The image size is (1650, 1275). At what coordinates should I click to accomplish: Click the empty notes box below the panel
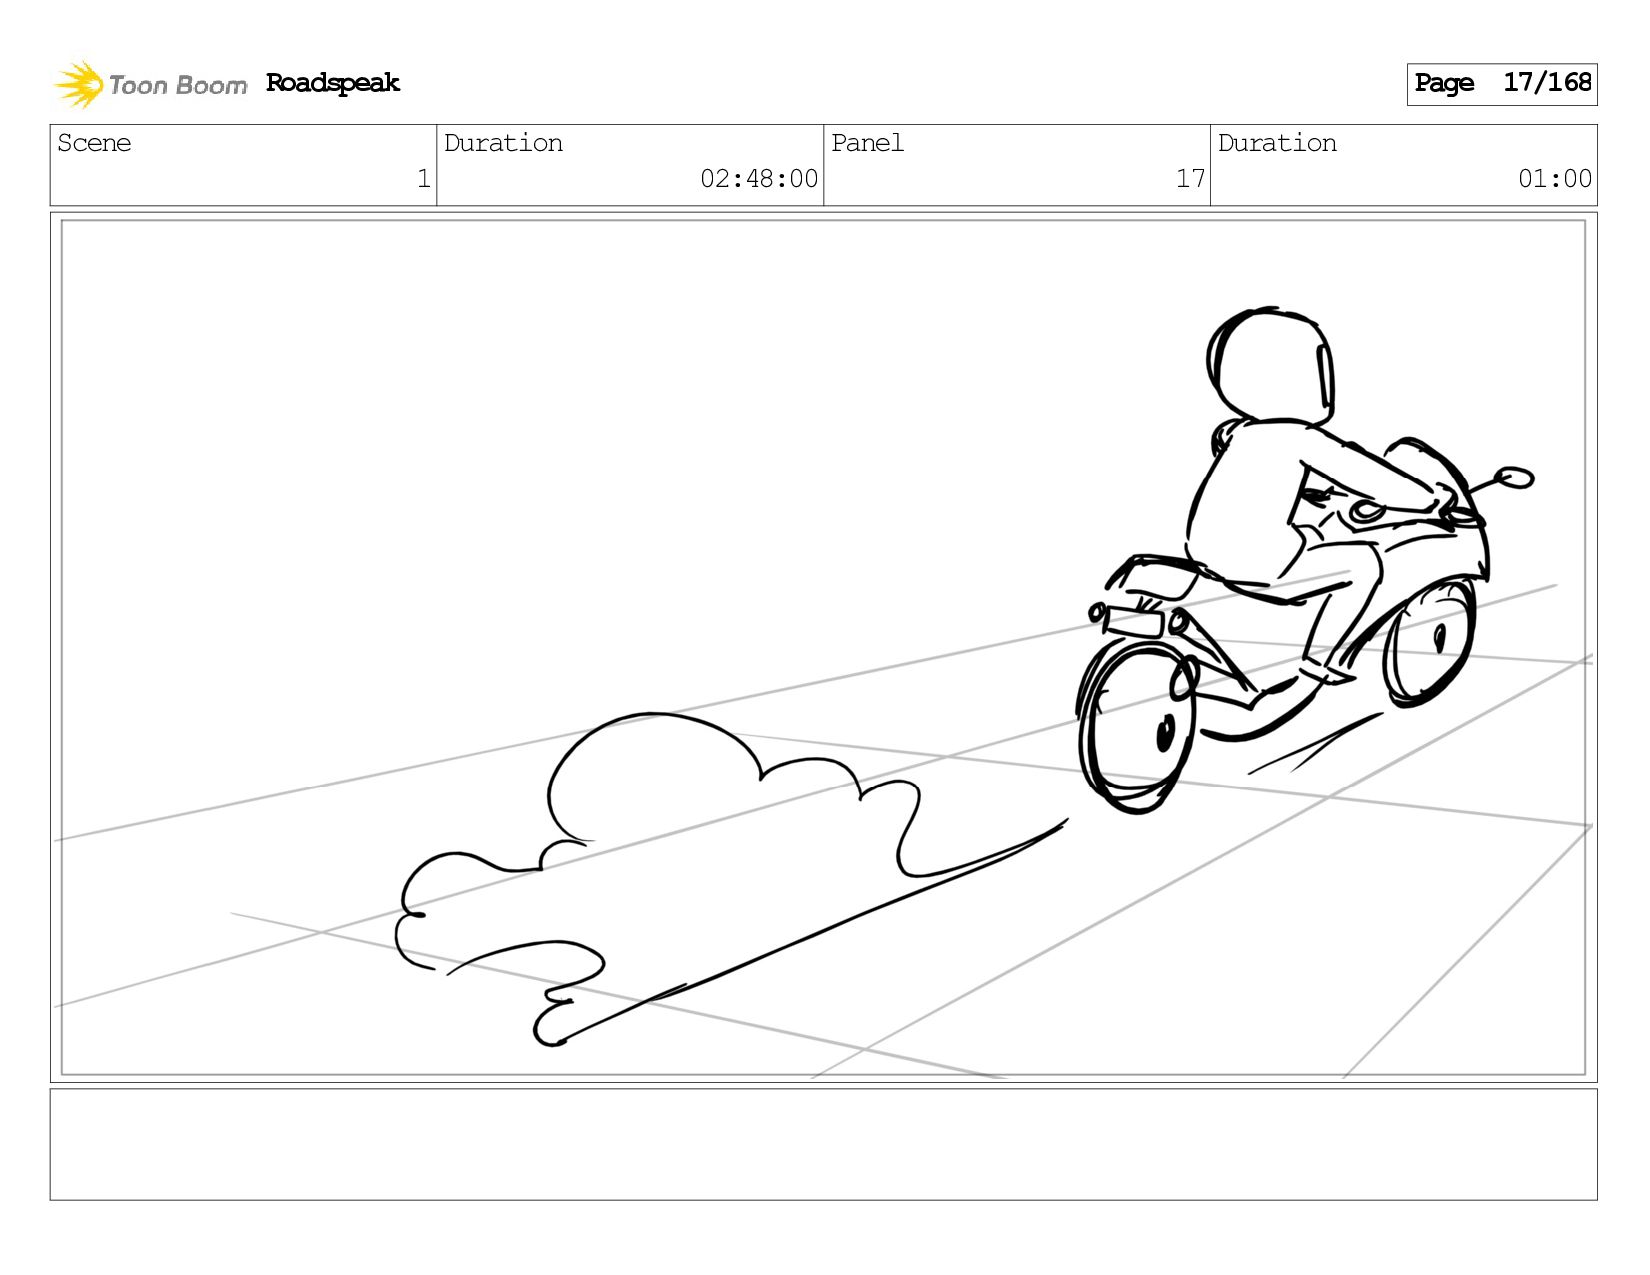(x=823, y=1145)
